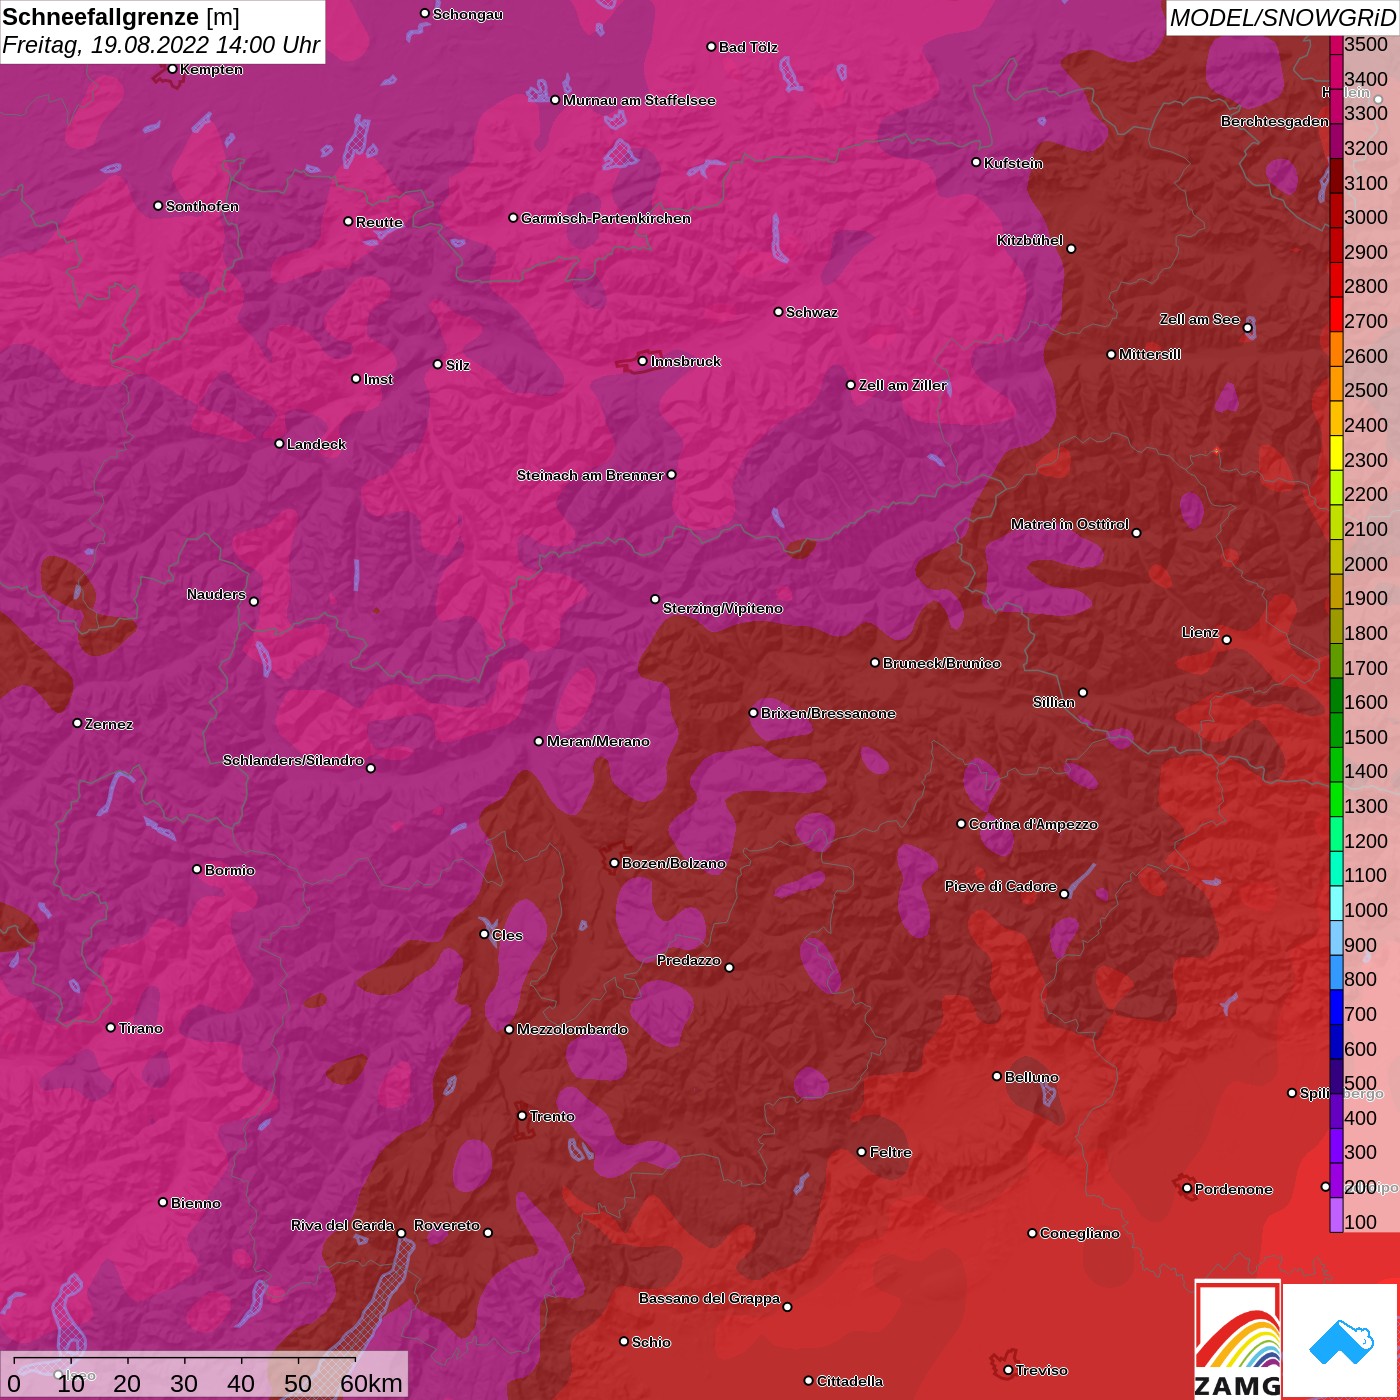This screenshot has height=1400, width=1400.
Task: Click the Mezzolombardo label
Action: 572,1029
